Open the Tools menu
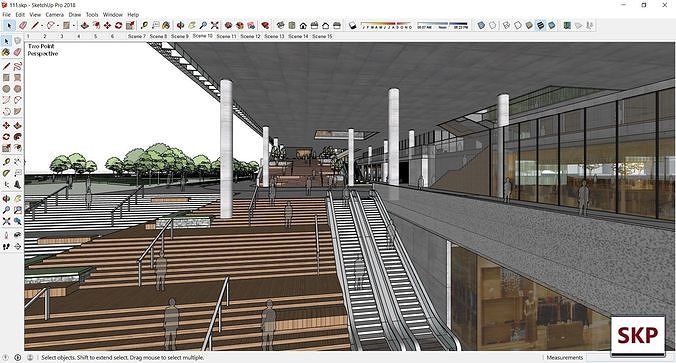 click(92, 15)
